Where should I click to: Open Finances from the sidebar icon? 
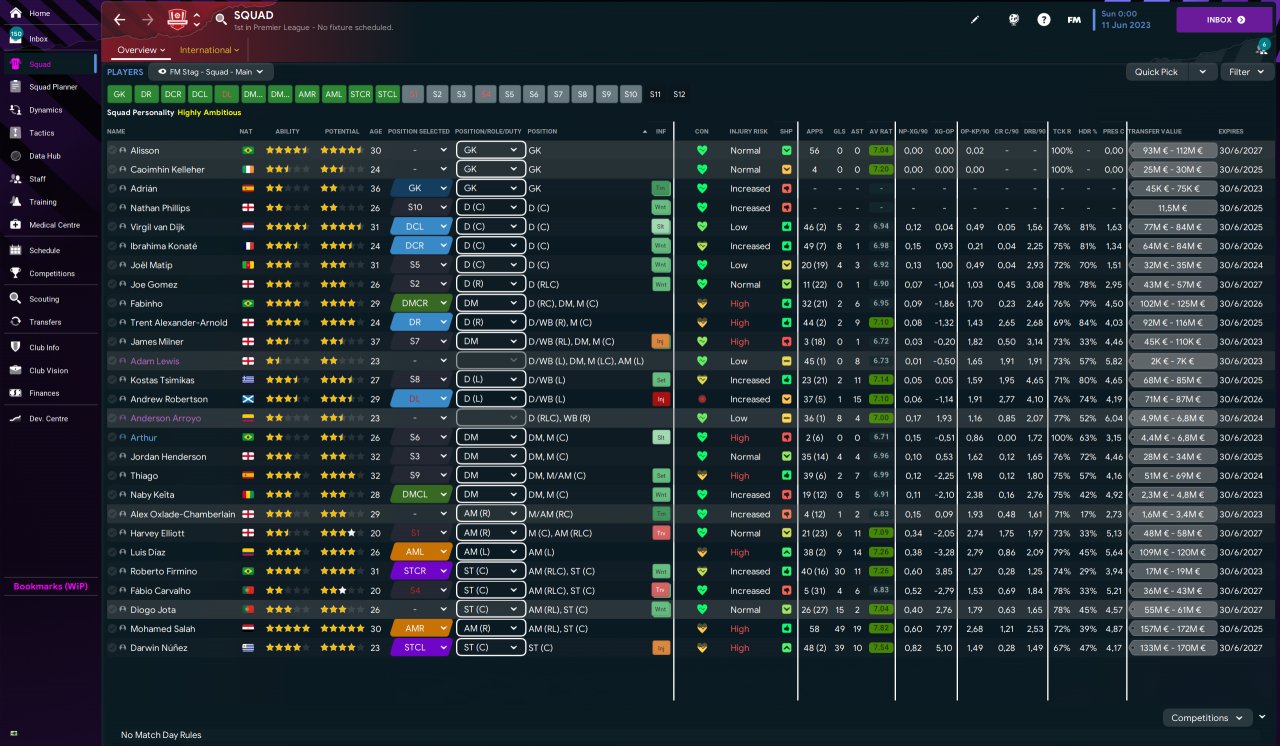(15, 393)
